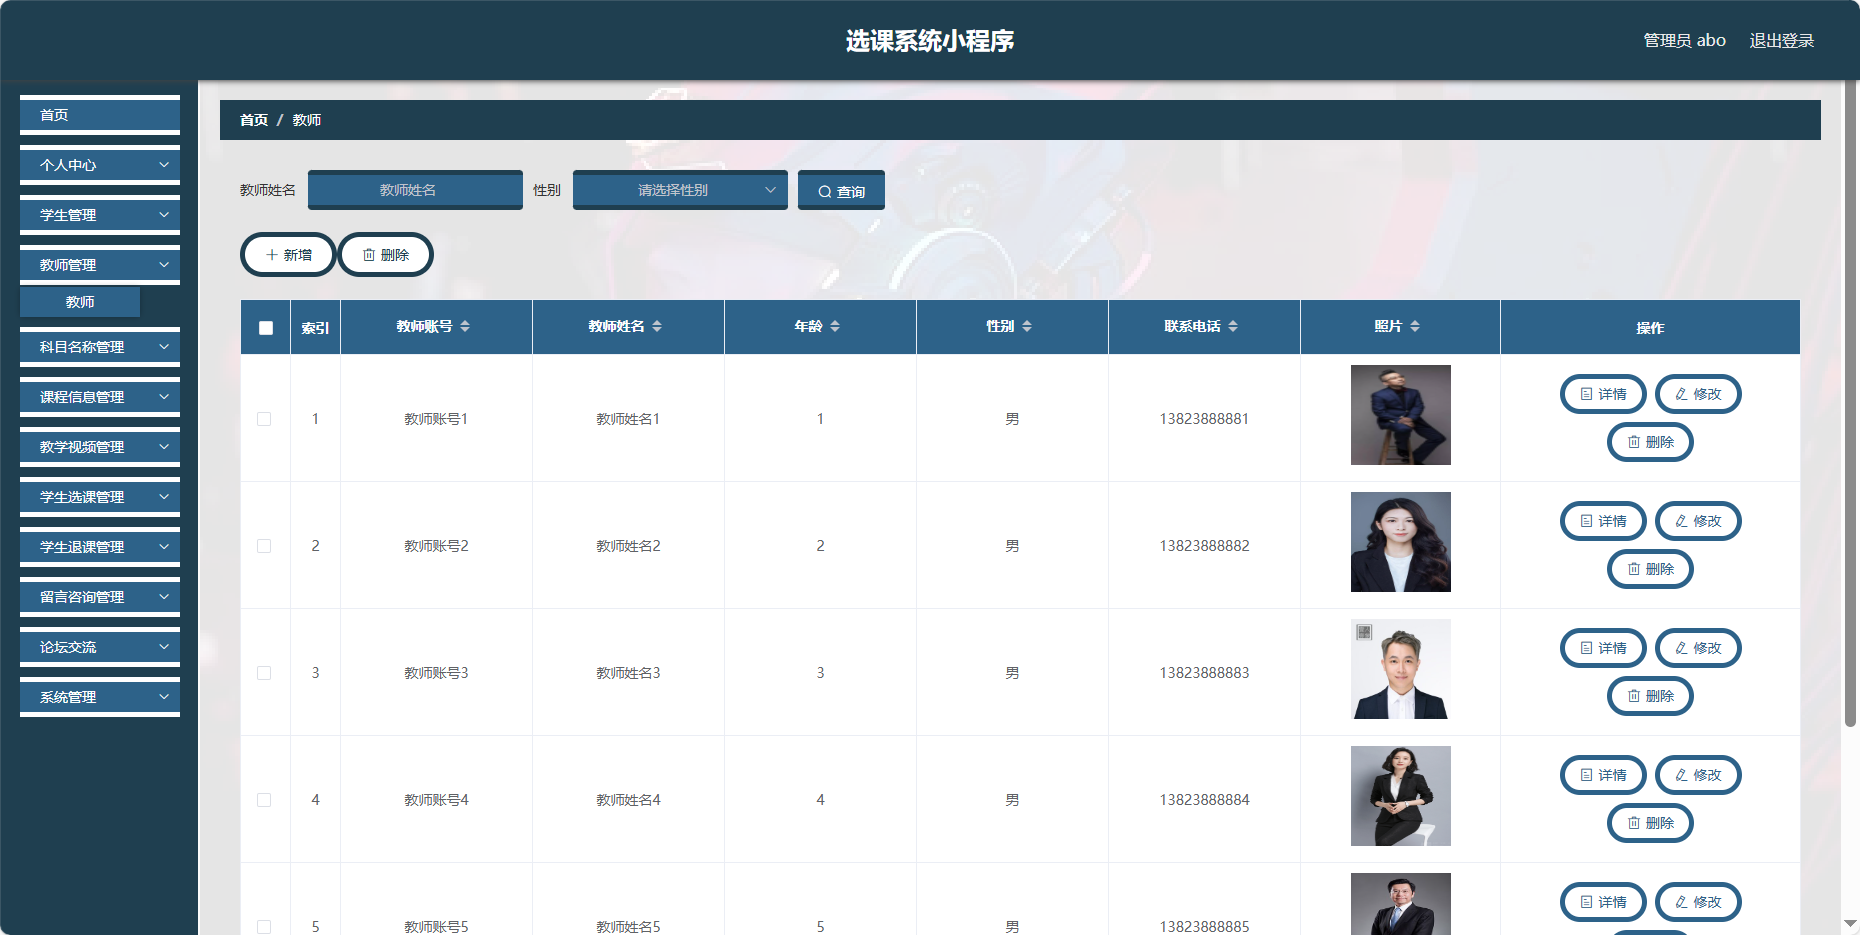Expand 学生管理 sidebar menu
Image resolution: width=1860 pixels, height=935 pixels.
[100, 215]
